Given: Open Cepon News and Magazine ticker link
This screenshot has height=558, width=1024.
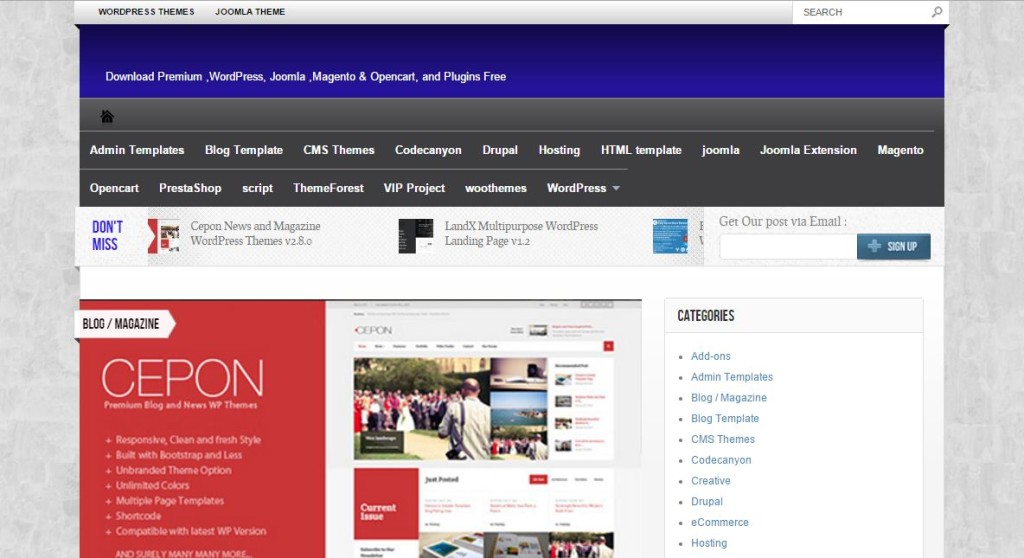Looking at the screenshot, I should (x=255, y=233).
